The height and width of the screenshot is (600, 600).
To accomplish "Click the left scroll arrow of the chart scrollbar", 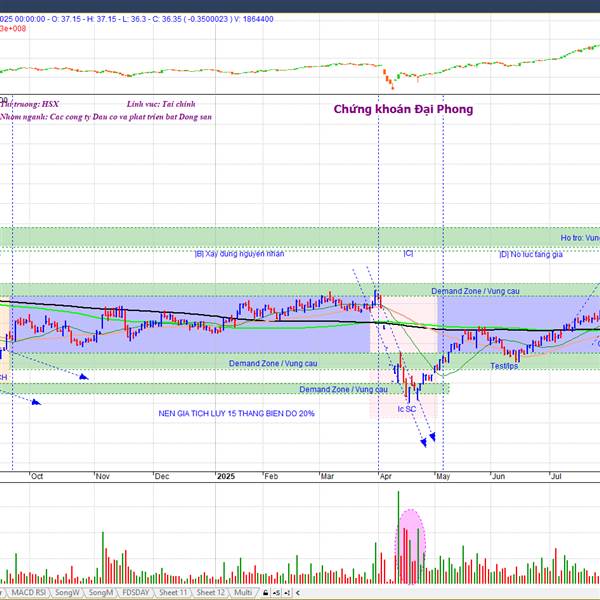I will [298, 593].
